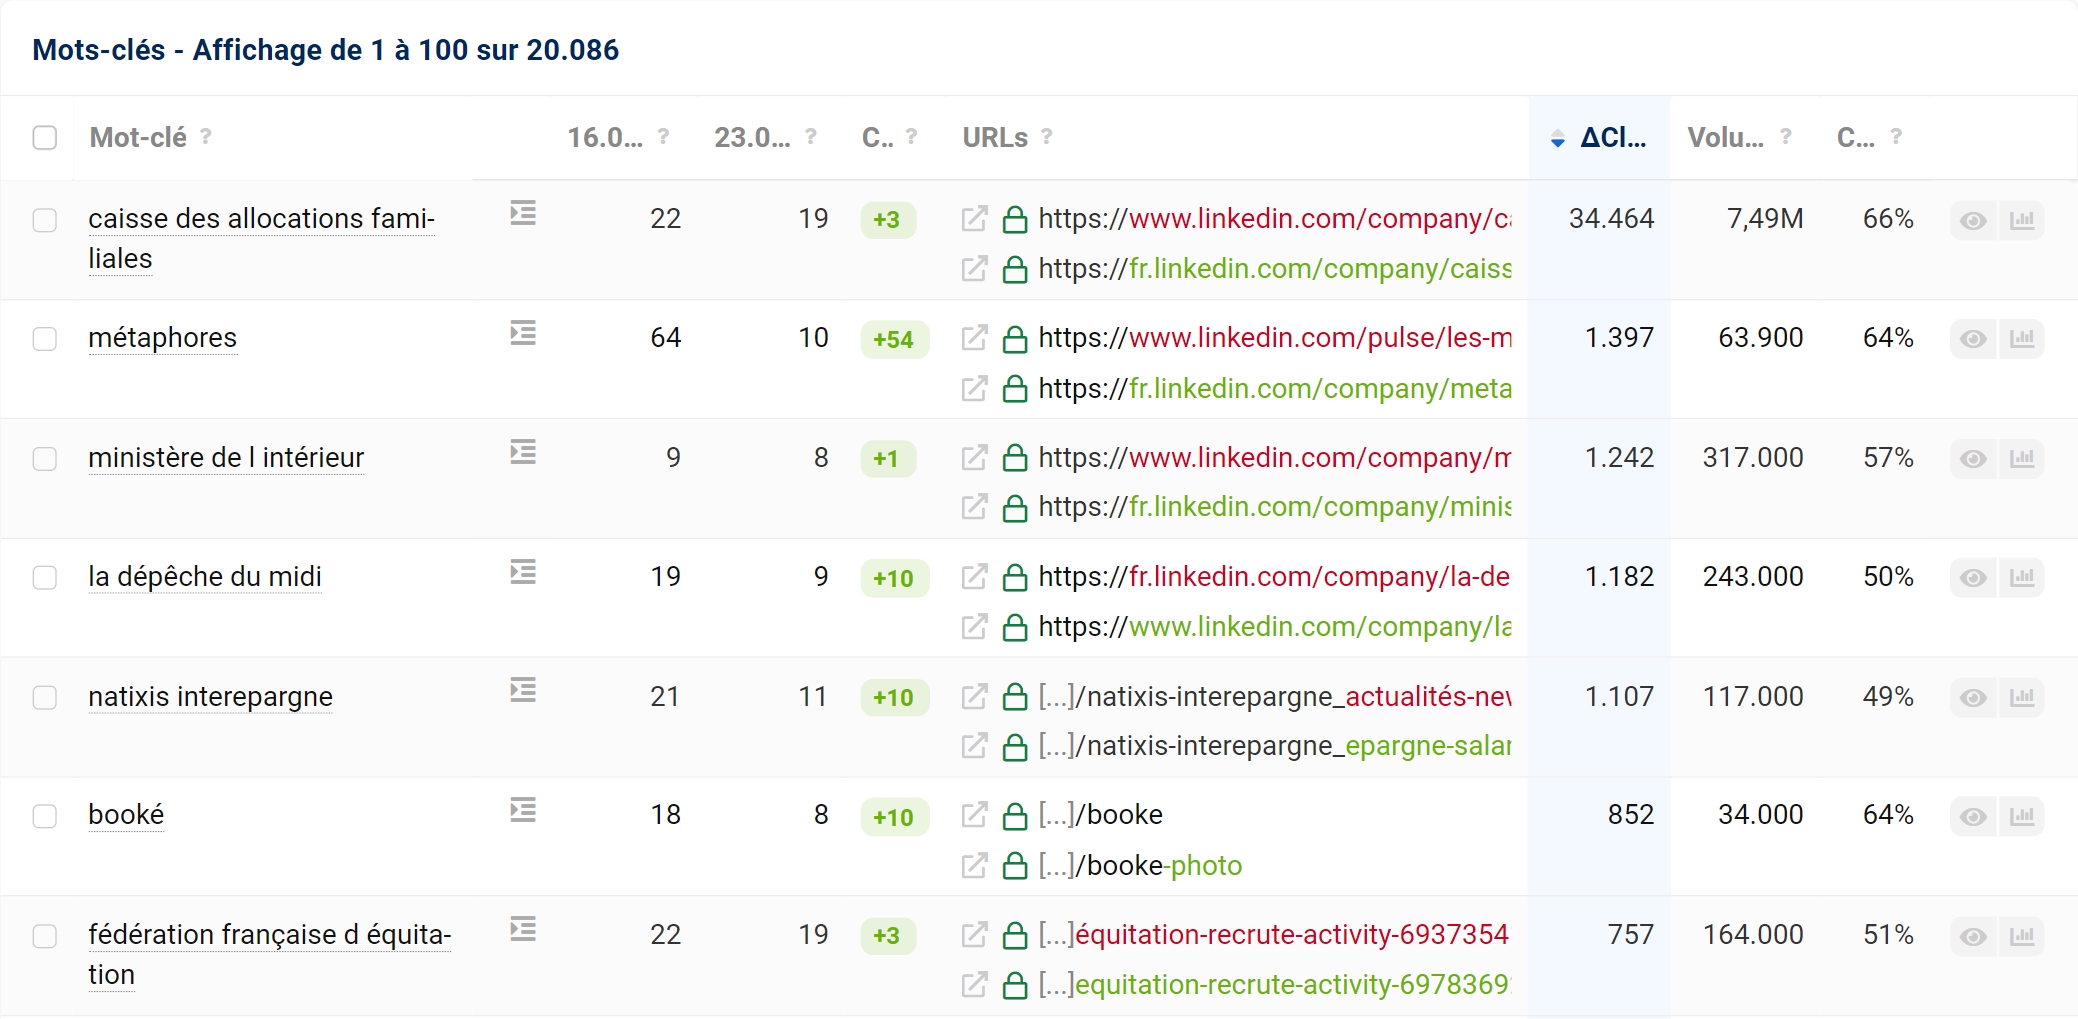
Task: Tick the booké row checkbox
Action: [45, 816]
